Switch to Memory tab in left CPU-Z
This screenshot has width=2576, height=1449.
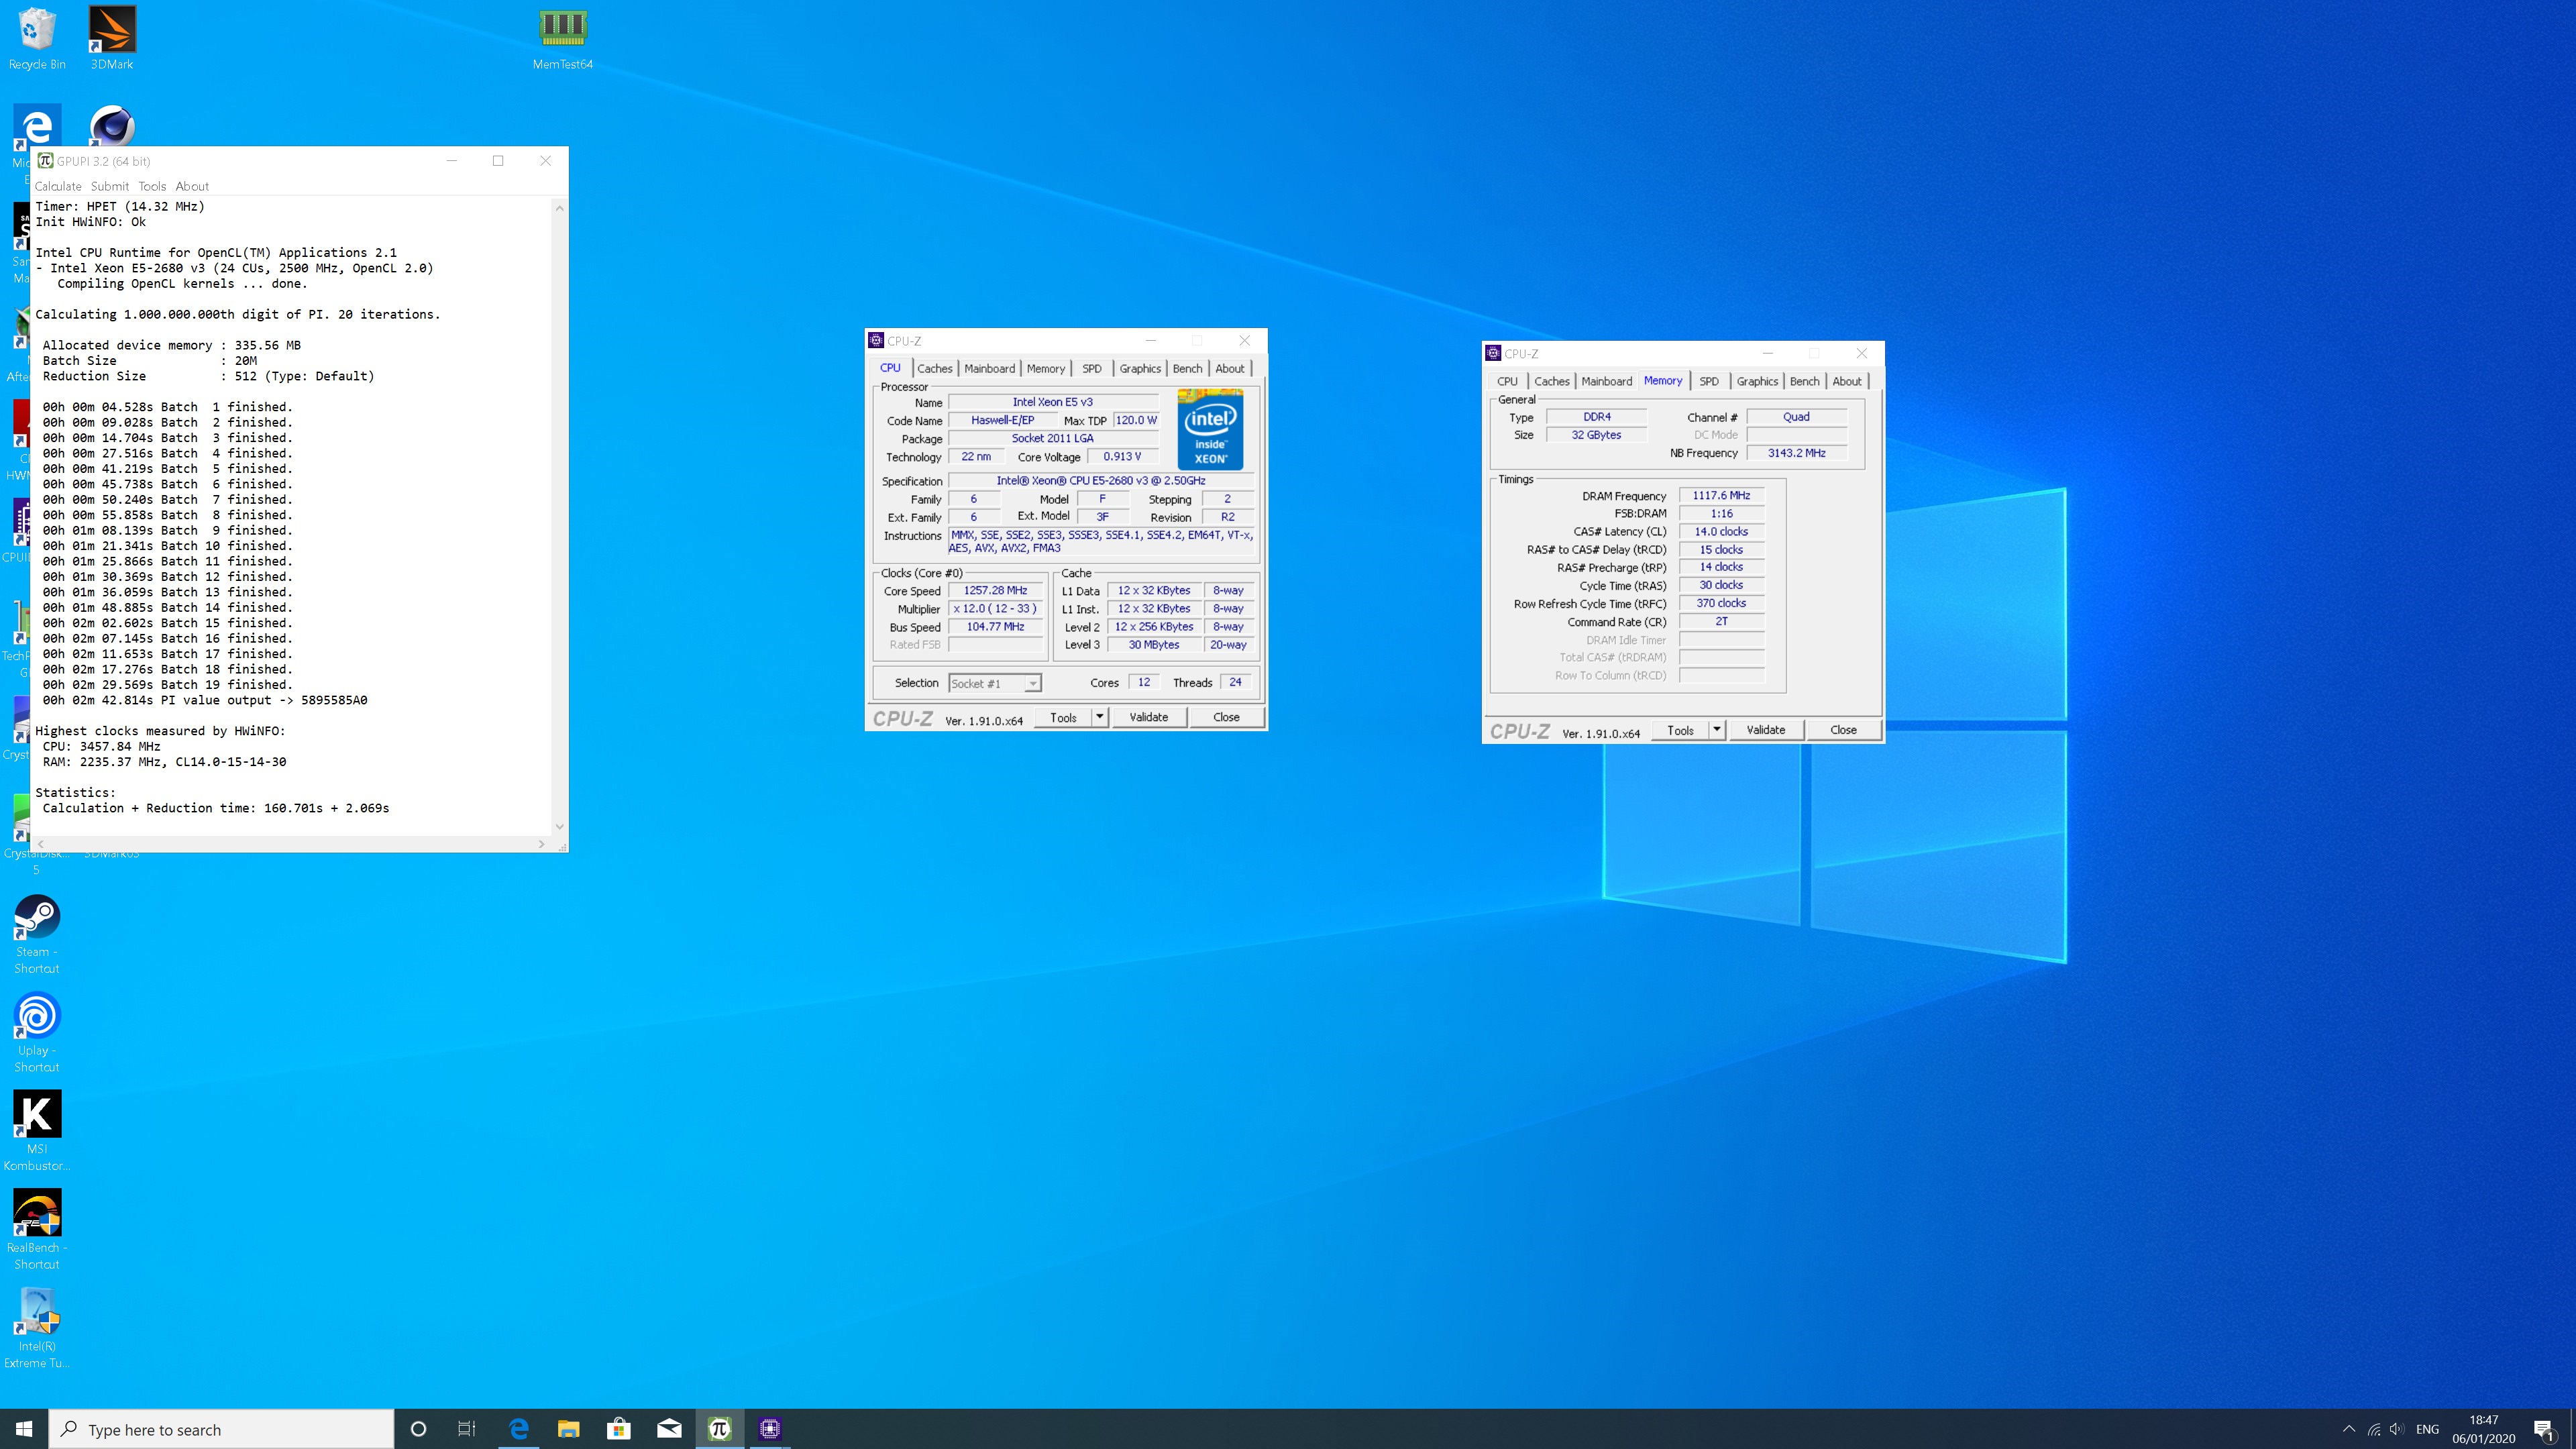click(x=1046, y=369)
